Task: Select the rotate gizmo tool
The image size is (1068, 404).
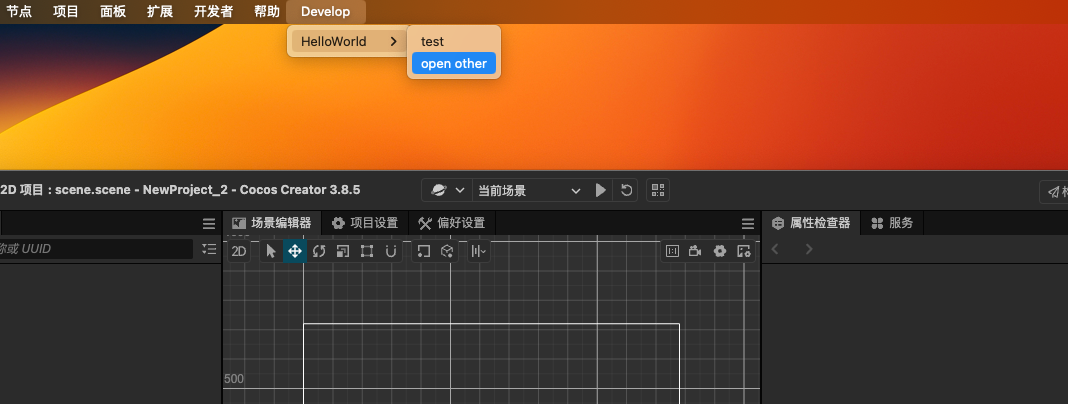Action: [x=319, y=251]
